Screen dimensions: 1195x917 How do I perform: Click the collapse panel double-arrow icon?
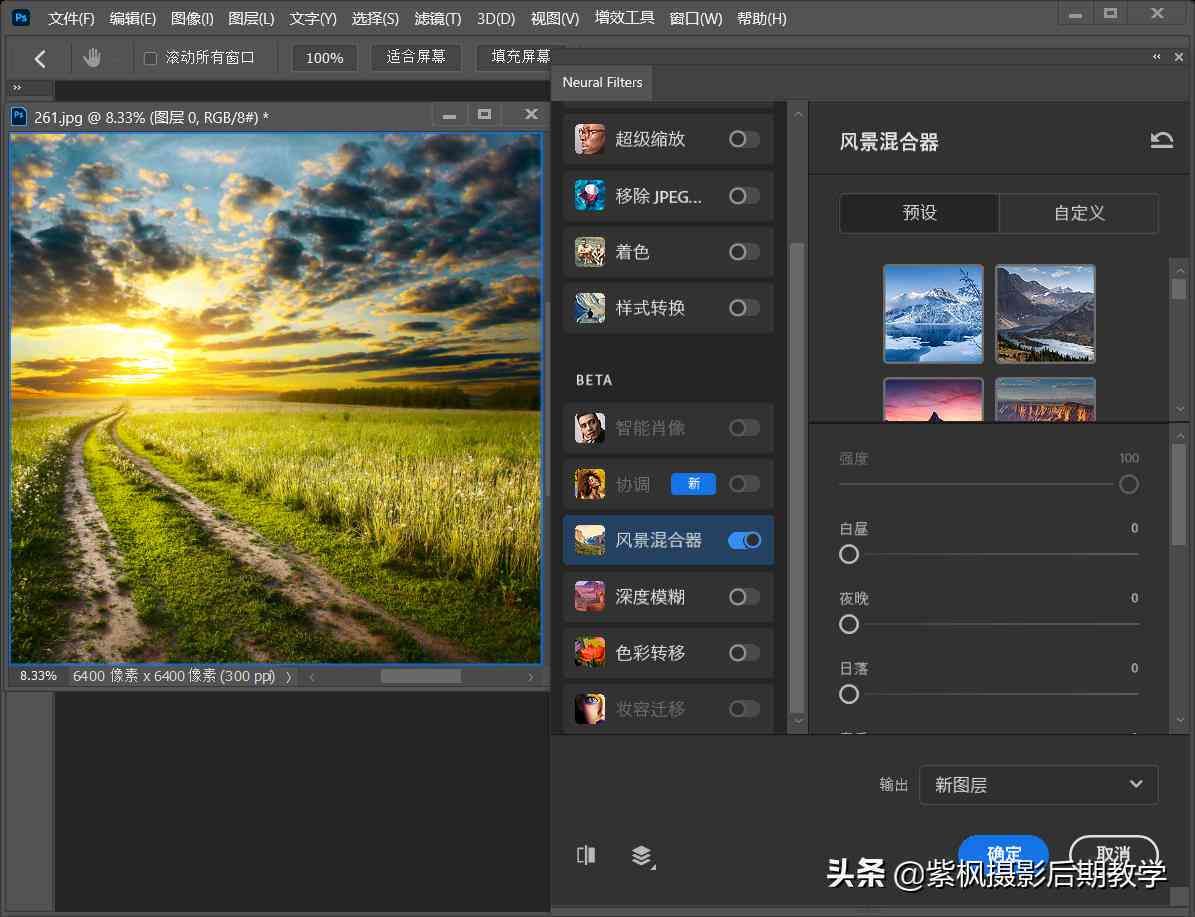click(x=1156, y=56)
